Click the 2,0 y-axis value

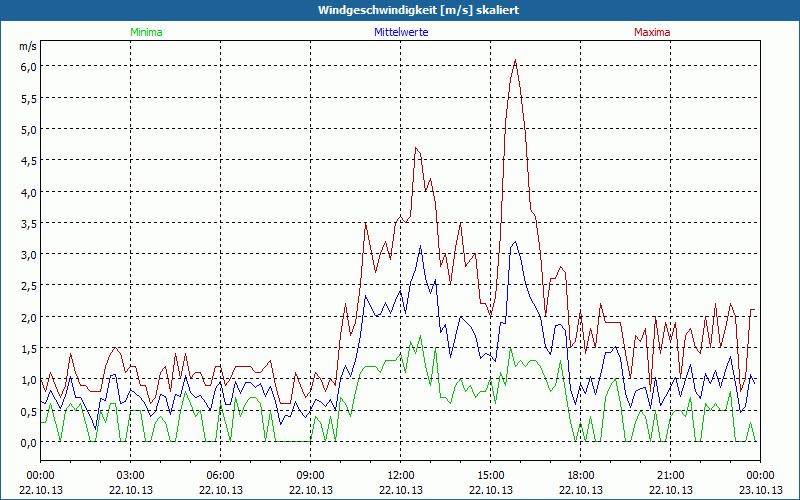coord(29,317)
